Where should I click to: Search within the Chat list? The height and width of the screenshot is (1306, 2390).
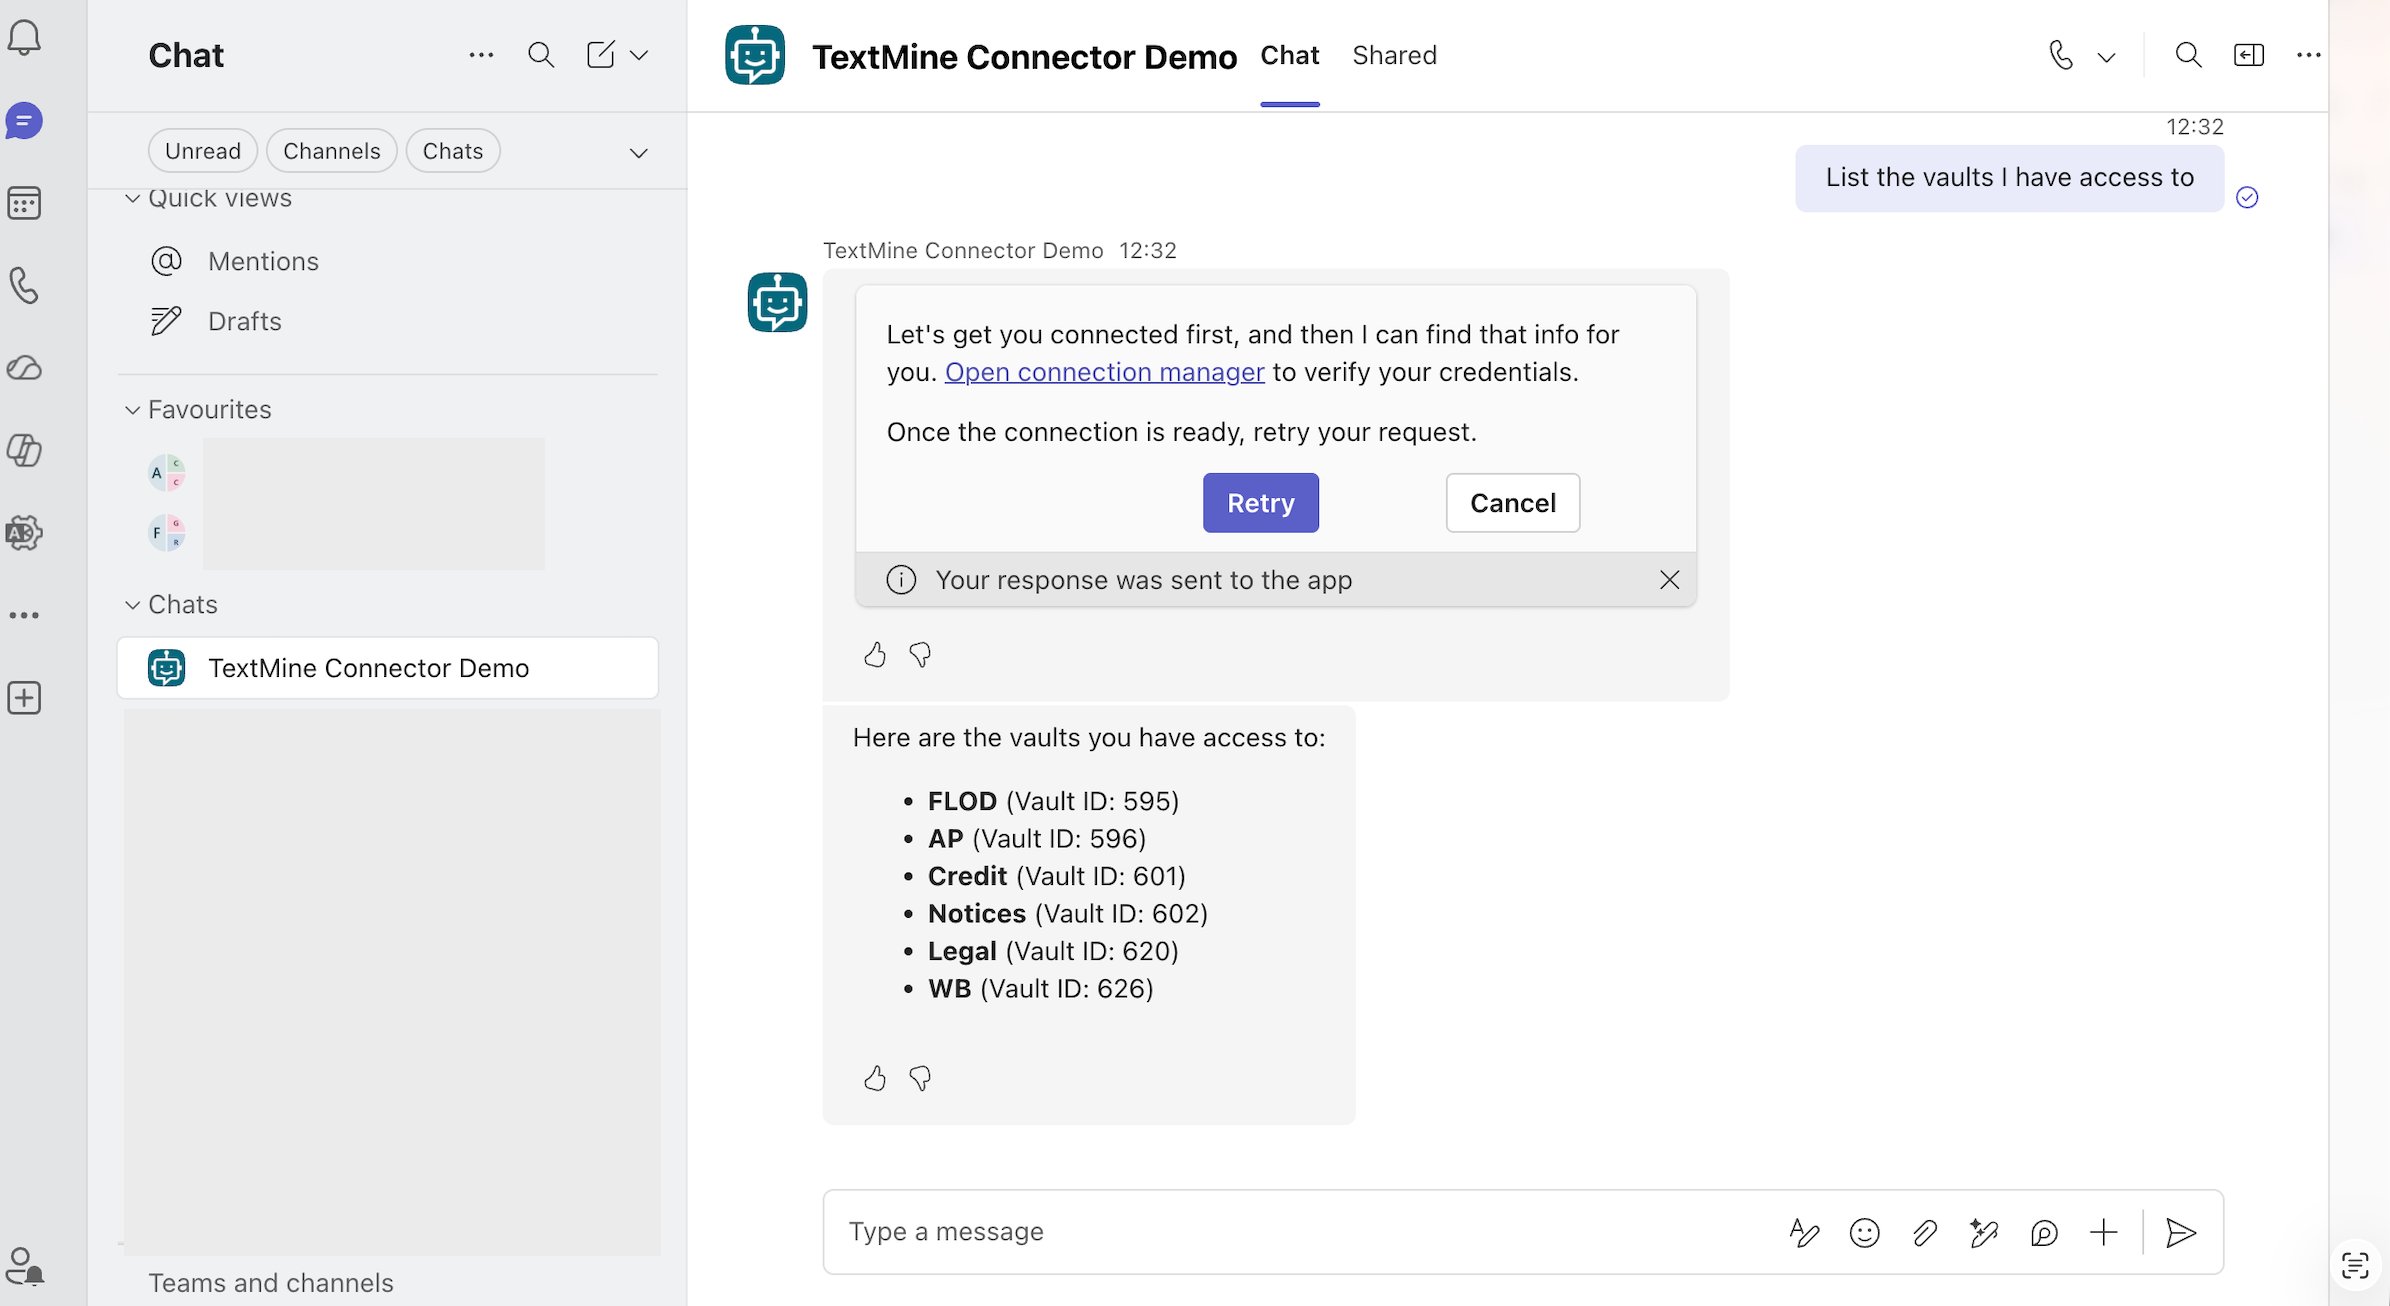(x=541, y=55)
